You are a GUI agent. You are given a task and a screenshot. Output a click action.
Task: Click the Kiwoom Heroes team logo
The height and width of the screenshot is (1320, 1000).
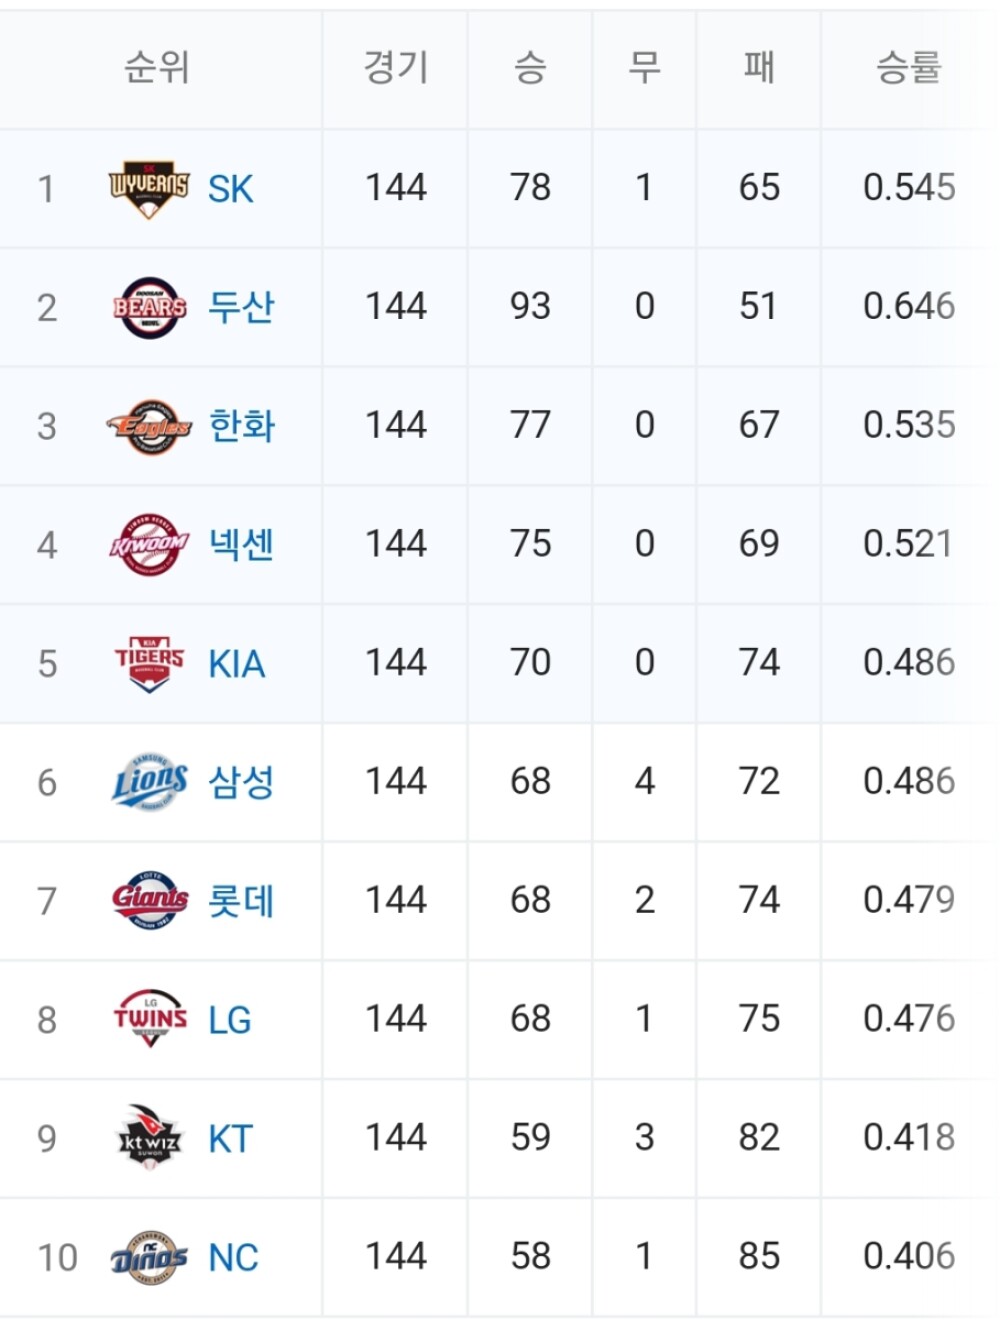[x=149, y=545]
